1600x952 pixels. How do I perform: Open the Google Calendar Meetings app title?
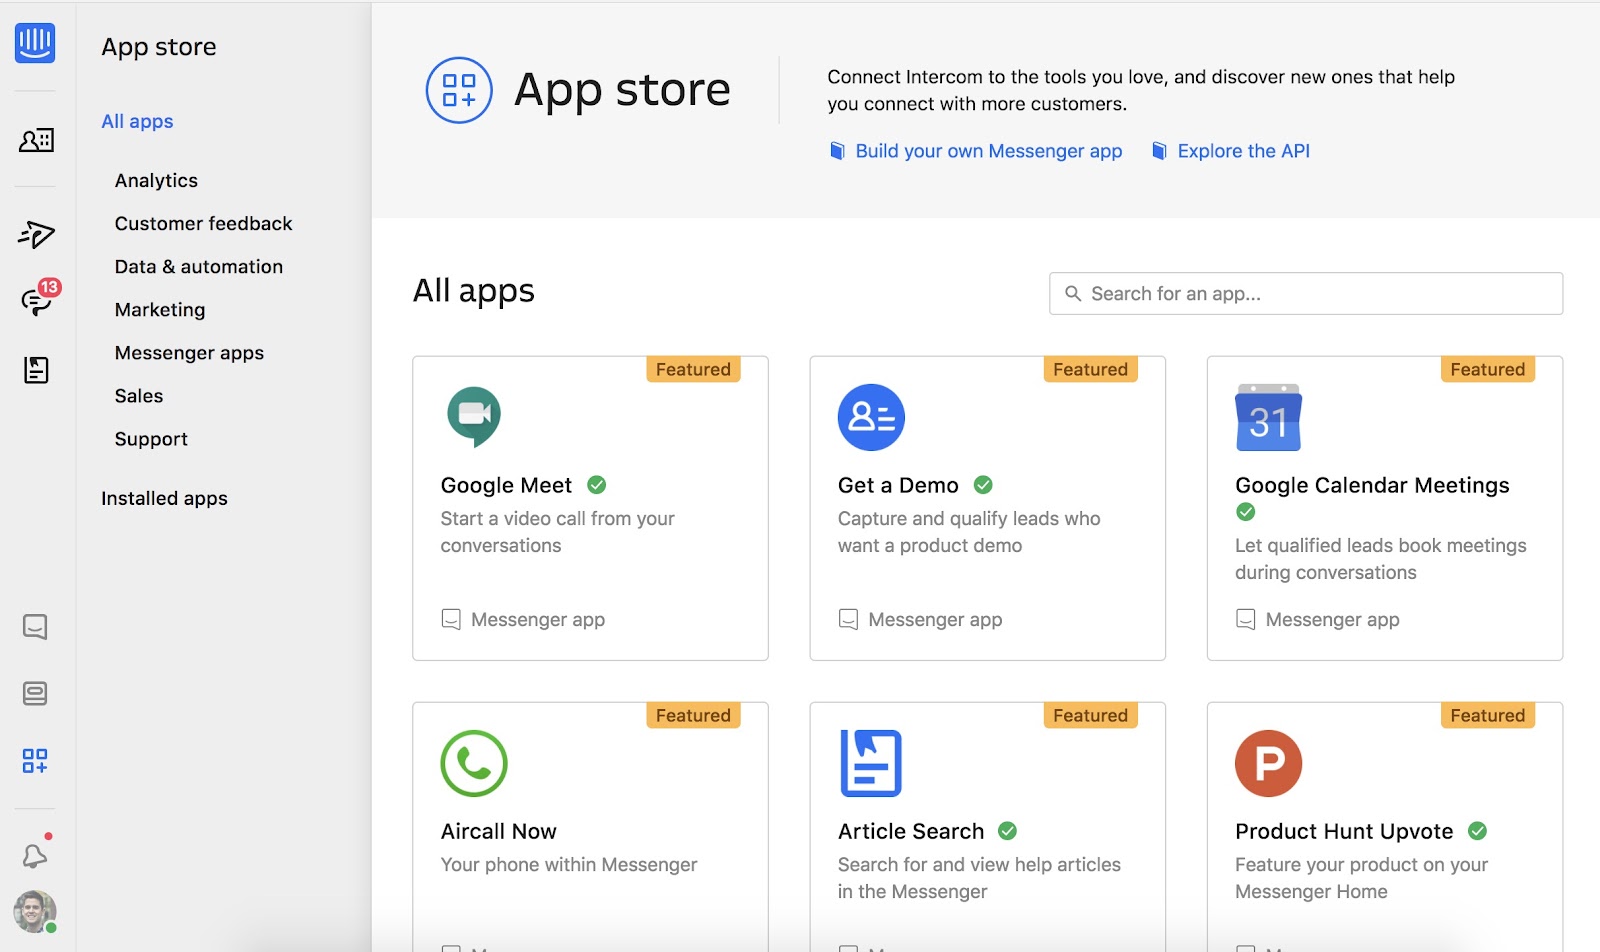1372,485
